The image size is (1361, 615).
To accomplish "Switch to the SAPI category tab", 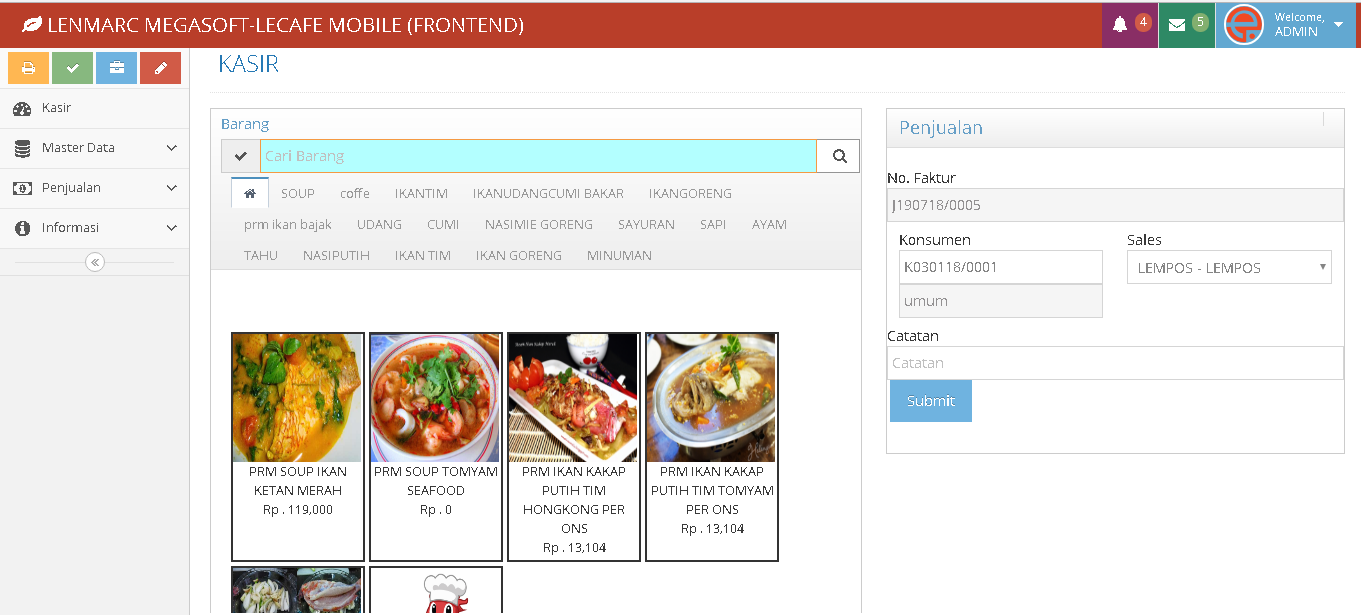I will click(713, 224).
